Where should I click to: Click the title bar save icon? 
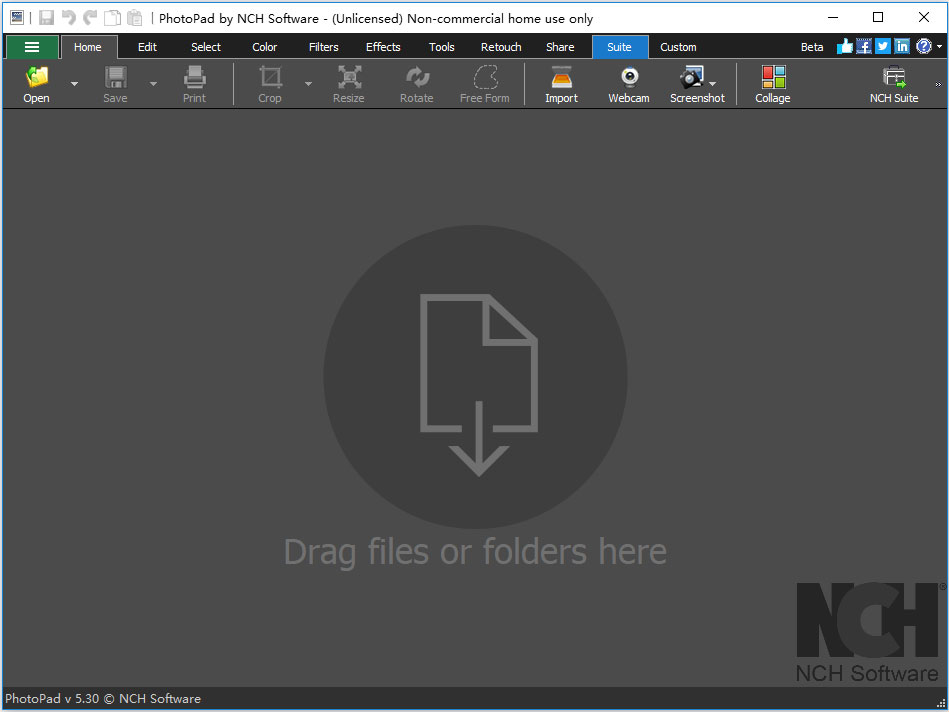pyautogui.click(x=47, y=18)
